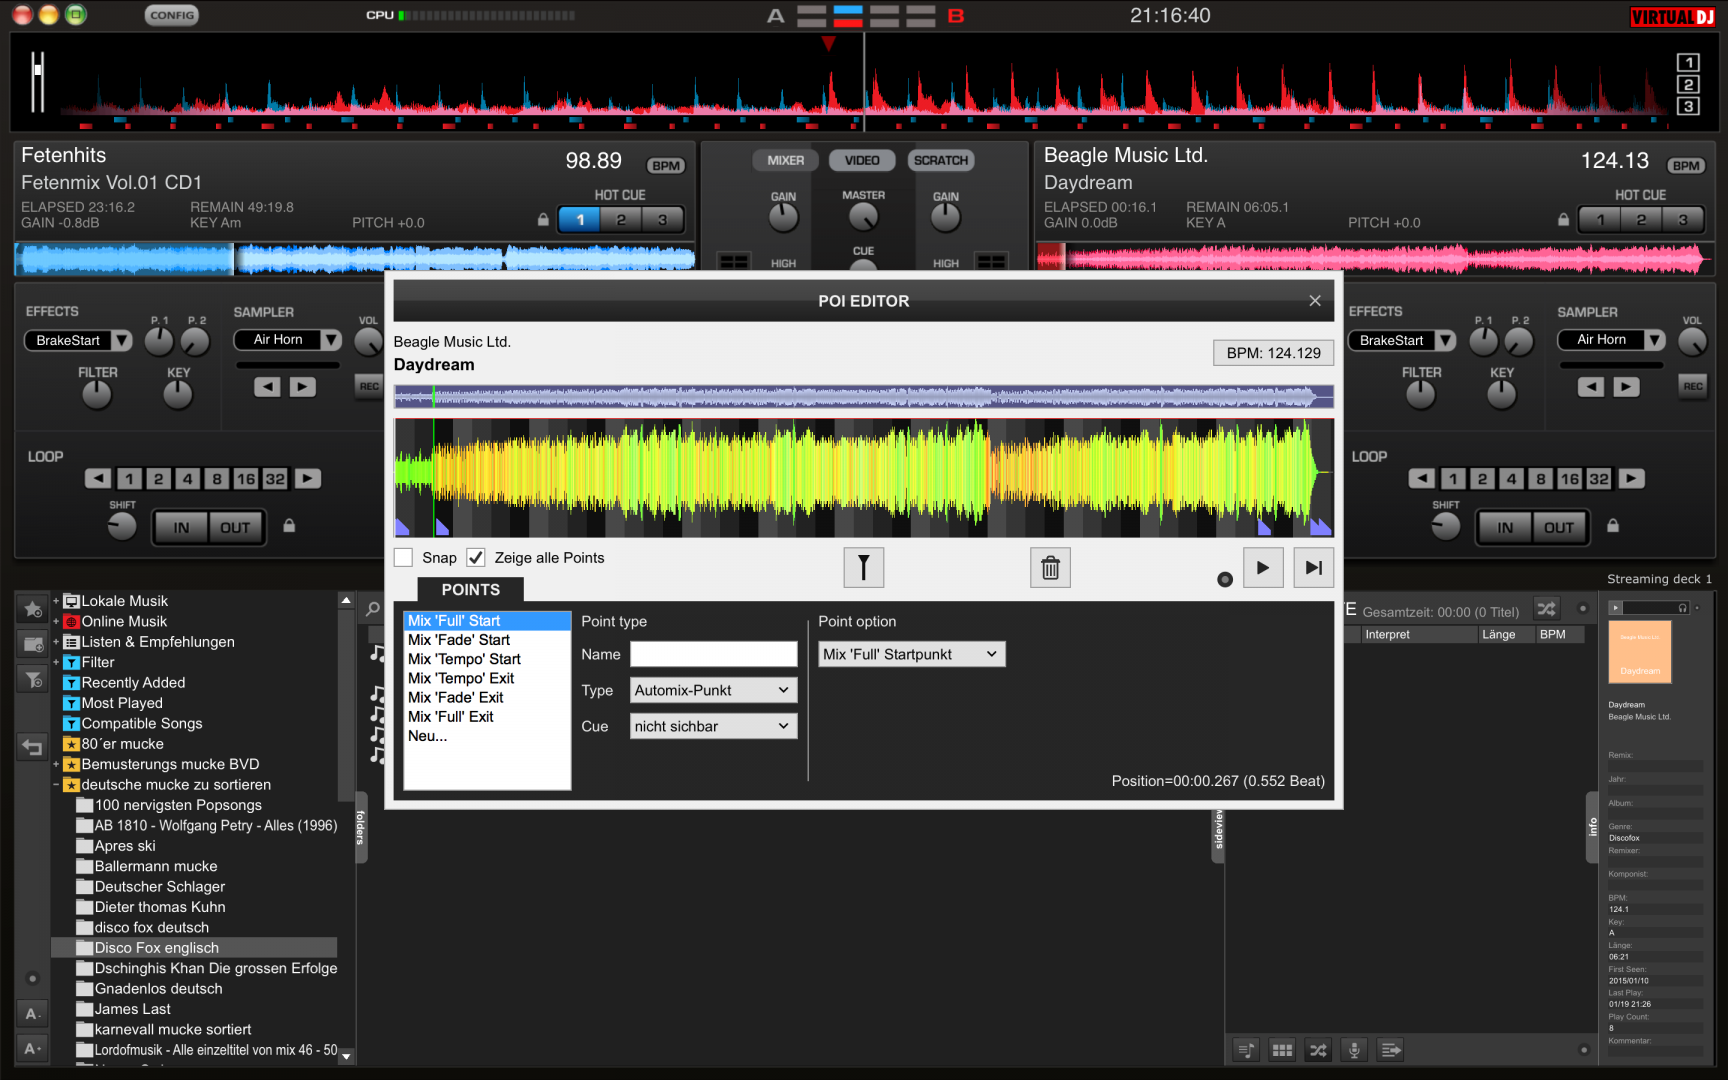Select the Apres ski folder
The width and height of the screenshot is (1728, 1080).
[125, 846]
